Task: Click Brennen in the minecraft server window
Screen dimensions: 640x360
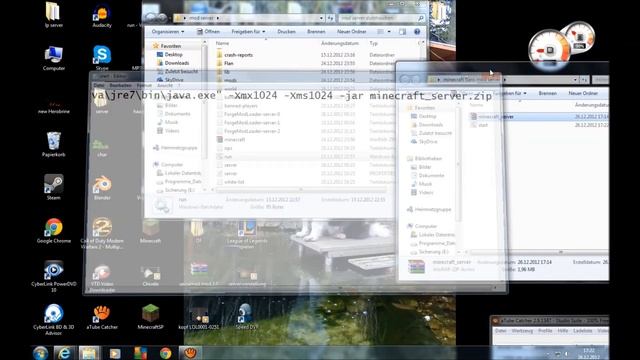Action: coord(548,93)
